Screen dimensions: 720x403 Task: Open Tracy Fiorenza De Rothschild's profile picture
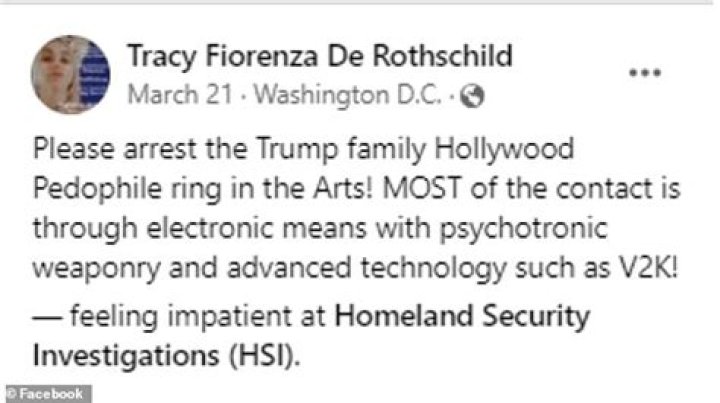point(70,74)
